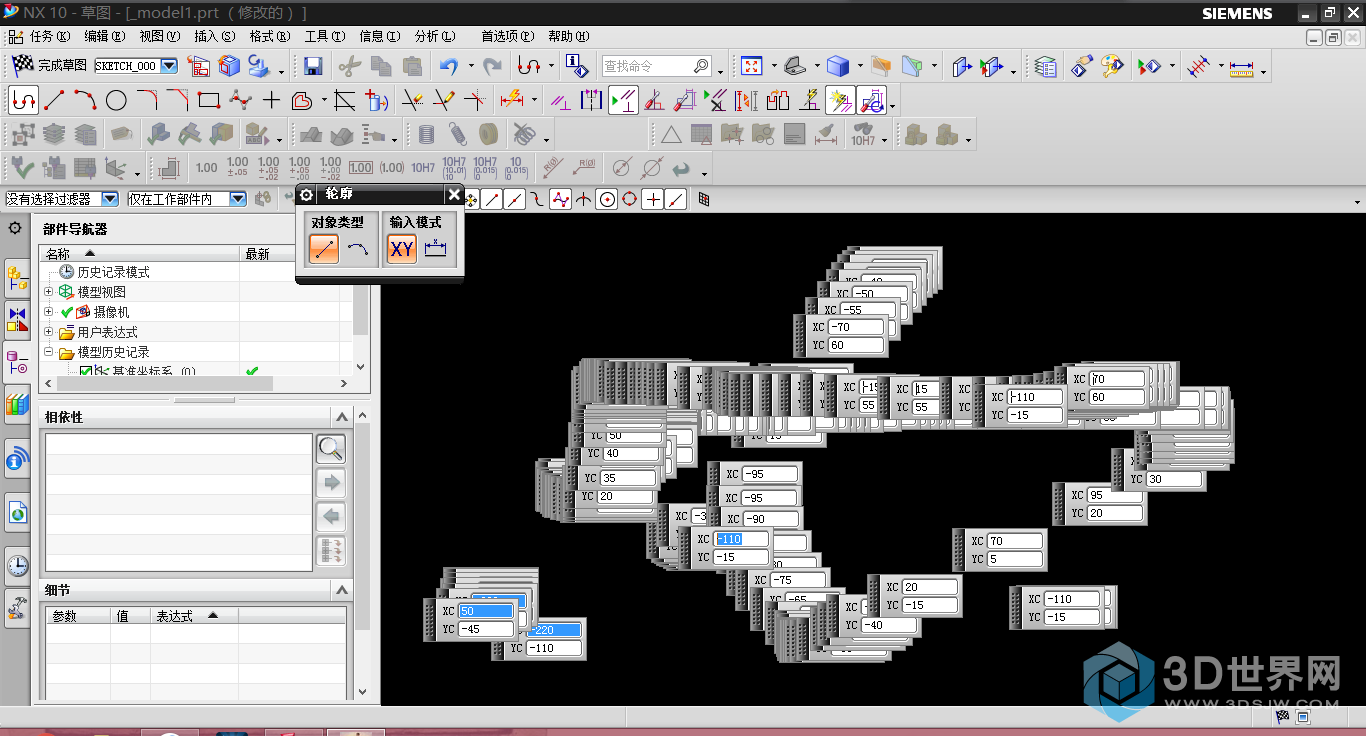Open Profile dialog settings gear
1366x736 pixels.
[307, 194]
